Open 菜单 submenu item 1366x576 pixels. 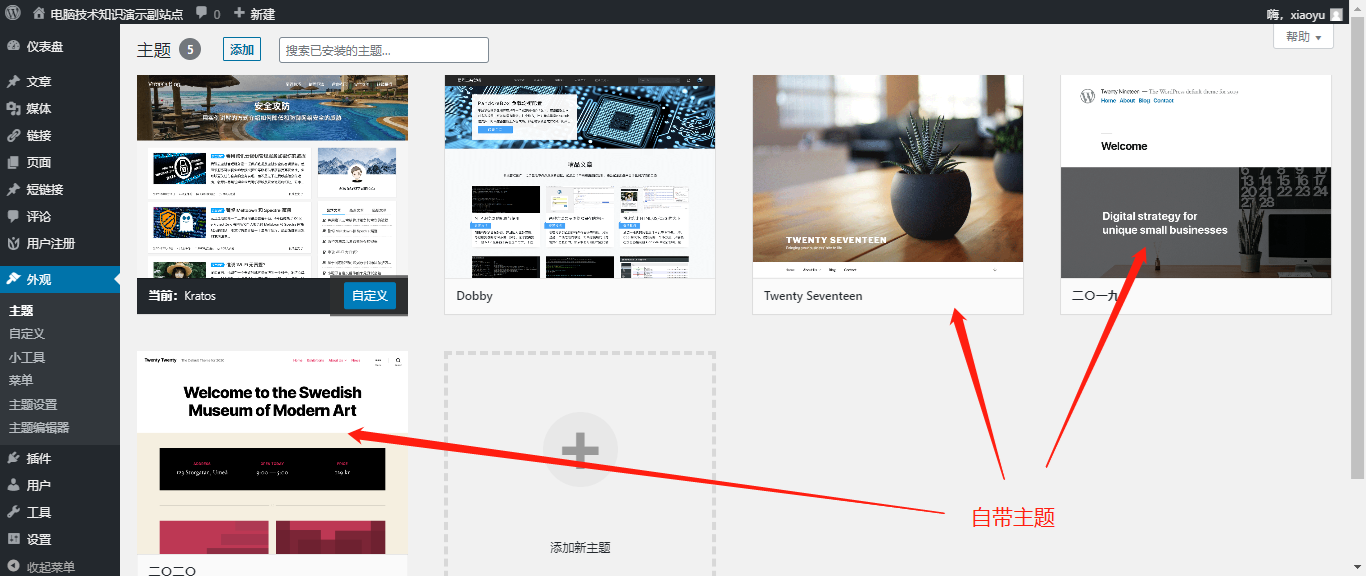[21, 381]
